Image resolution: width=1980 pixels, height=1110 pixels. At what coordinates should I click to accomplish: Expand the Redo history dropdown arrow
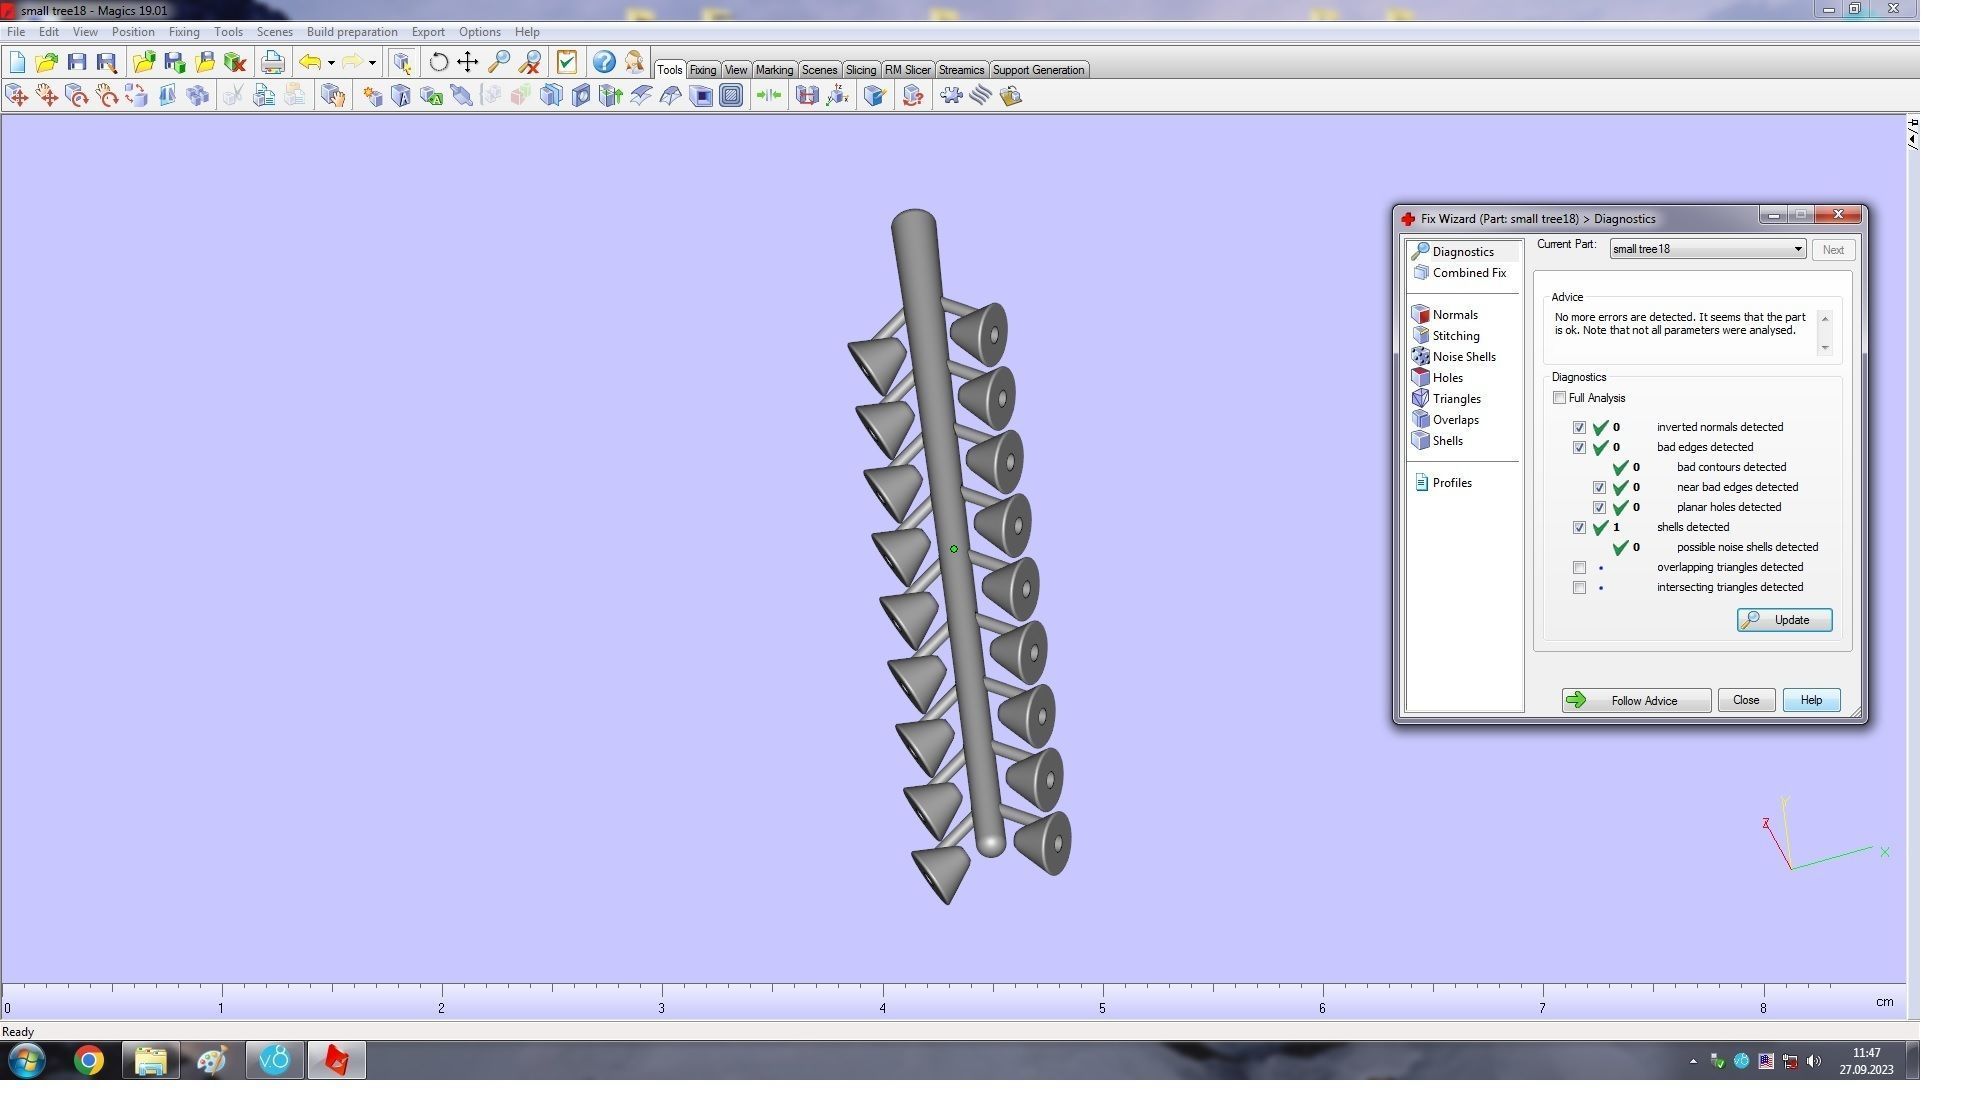372,62
